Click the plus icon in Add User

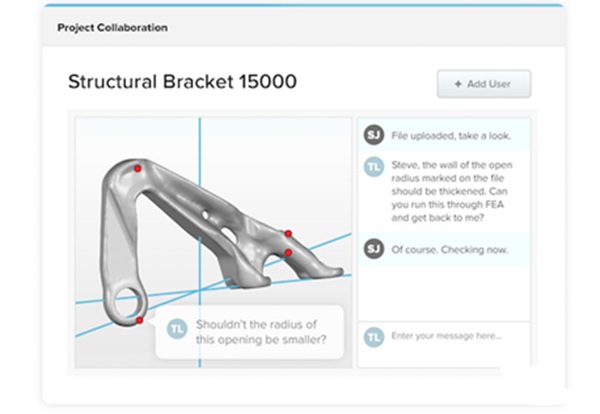pos(458,84)
